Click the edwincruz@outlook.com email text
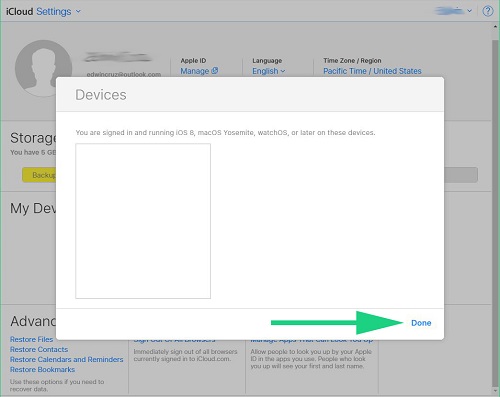The width and height of the screenshot is (500, 397). (124, 74)
